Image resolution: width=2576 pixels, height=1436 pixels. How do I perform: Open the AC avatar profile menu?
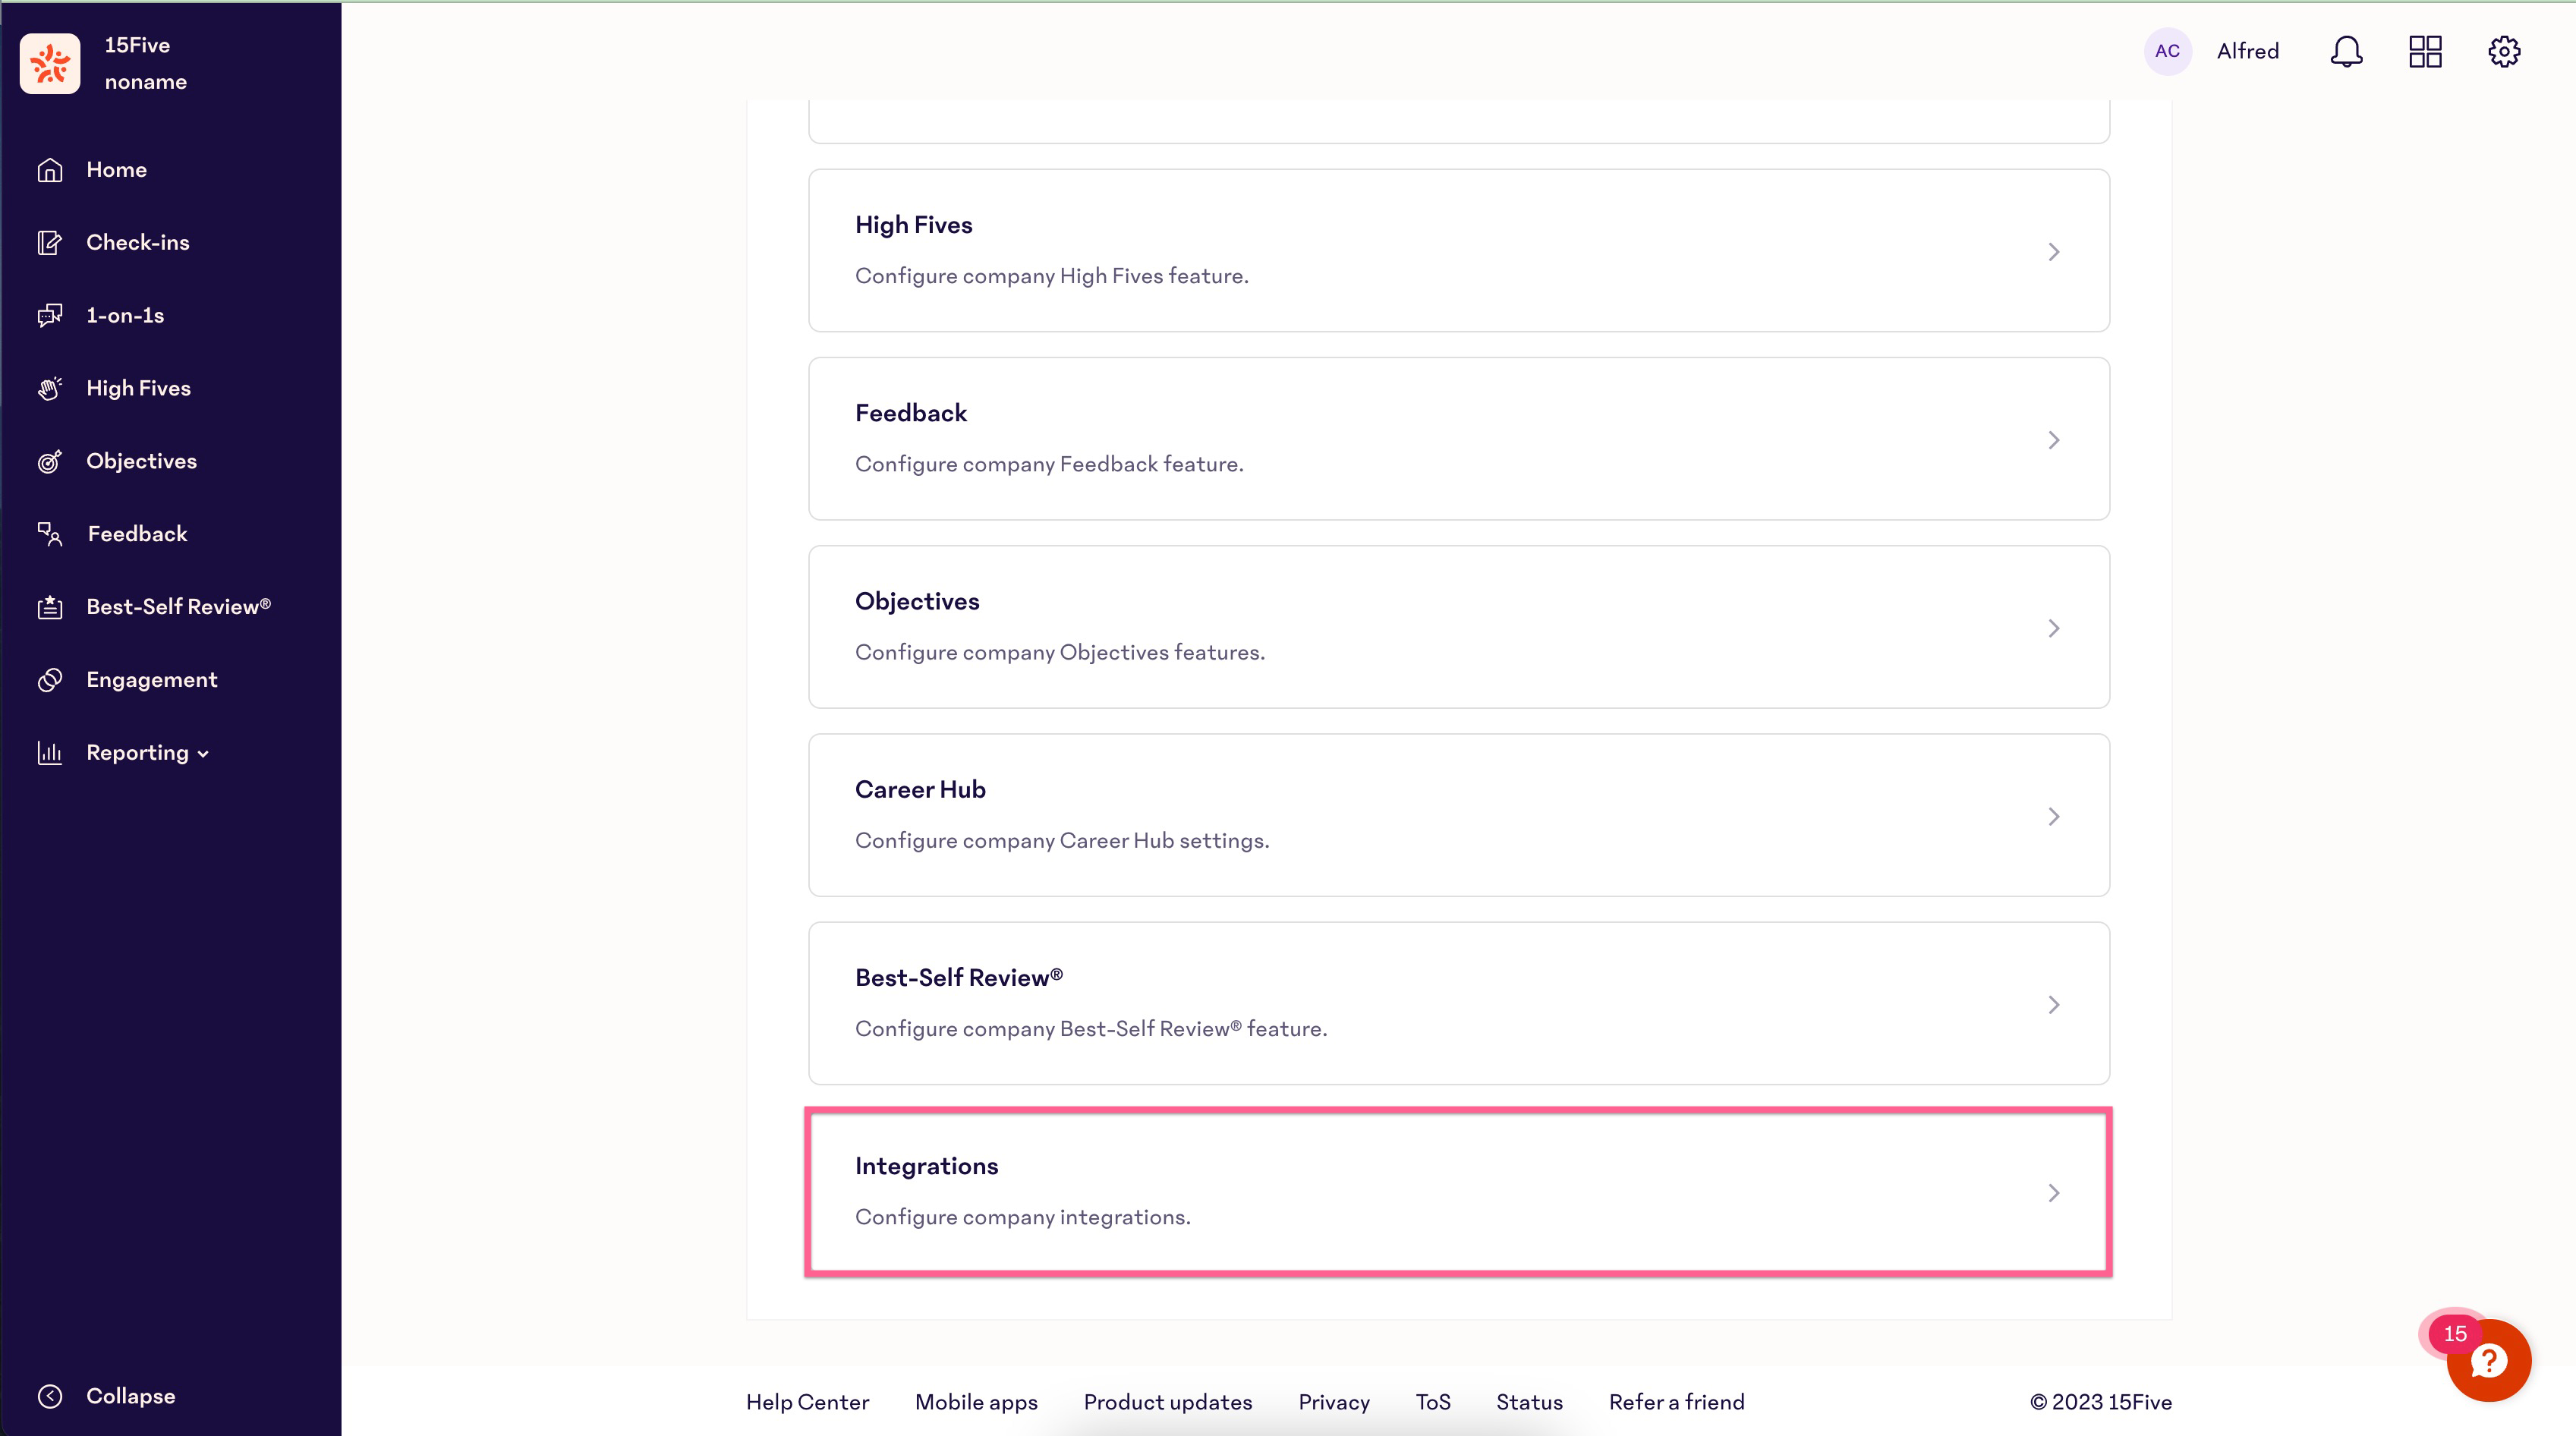(x=2166, y=51)
